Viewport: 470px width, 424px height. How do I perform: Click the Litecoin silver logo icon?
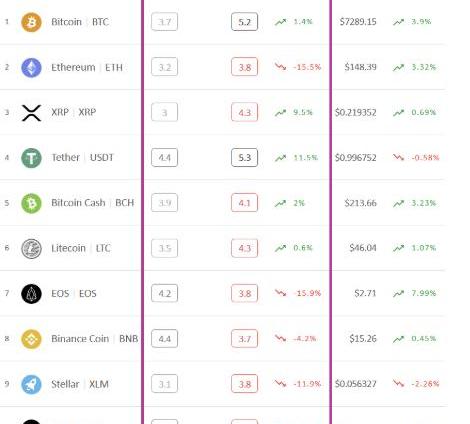(31, 248)
